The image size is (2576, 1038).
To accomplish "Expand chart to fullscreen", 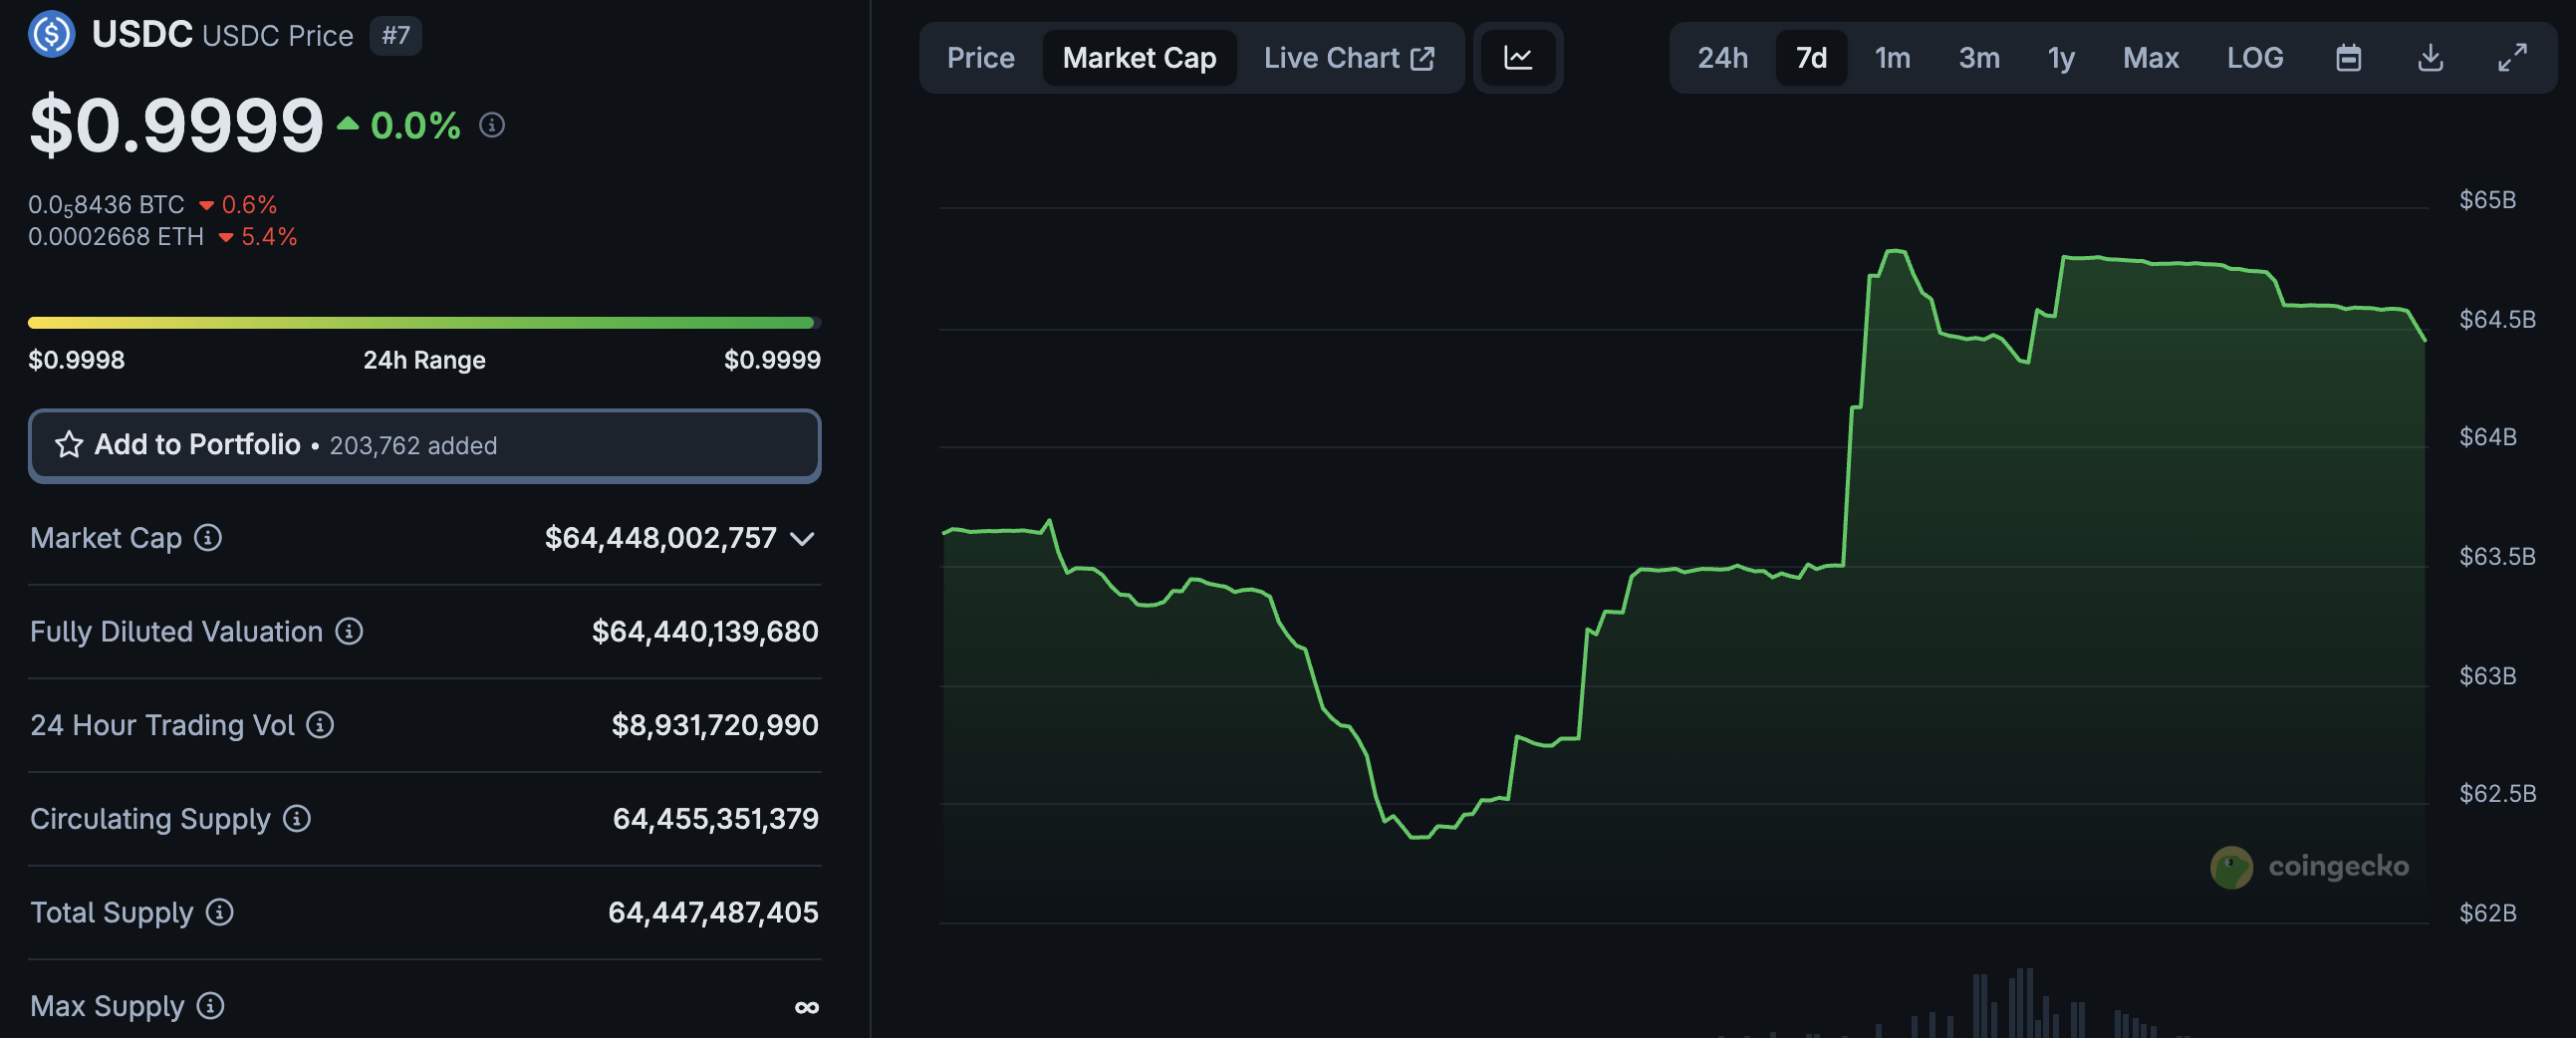I will point(2512,58).
